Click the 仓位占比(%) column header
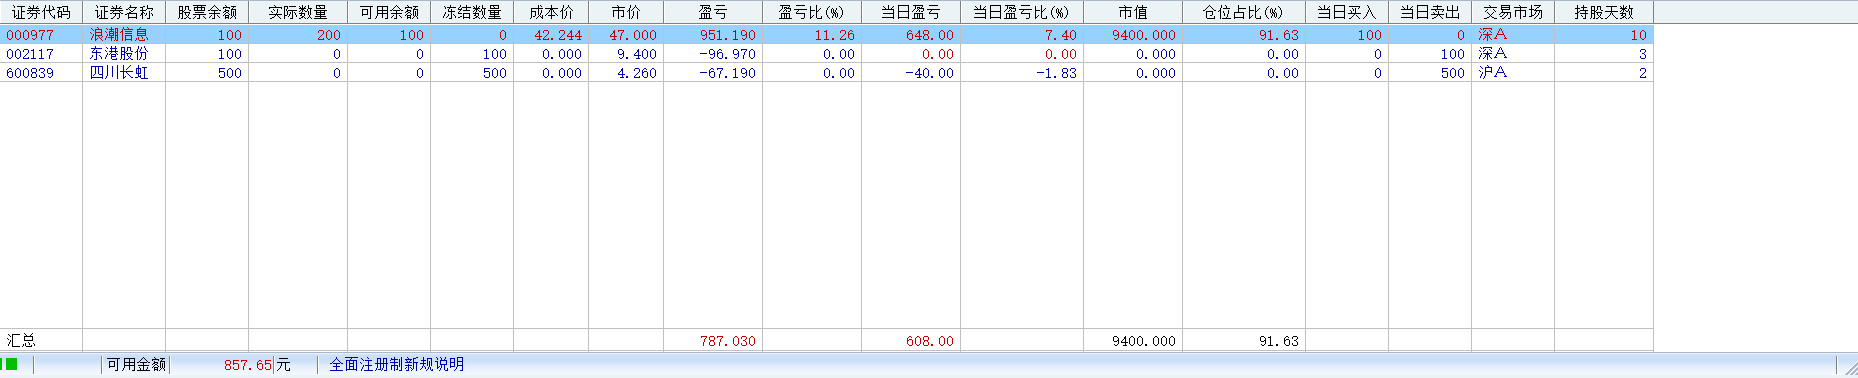Image resolution: width=1858 pixels, height=378 pixels. [x=1244, y=12]
